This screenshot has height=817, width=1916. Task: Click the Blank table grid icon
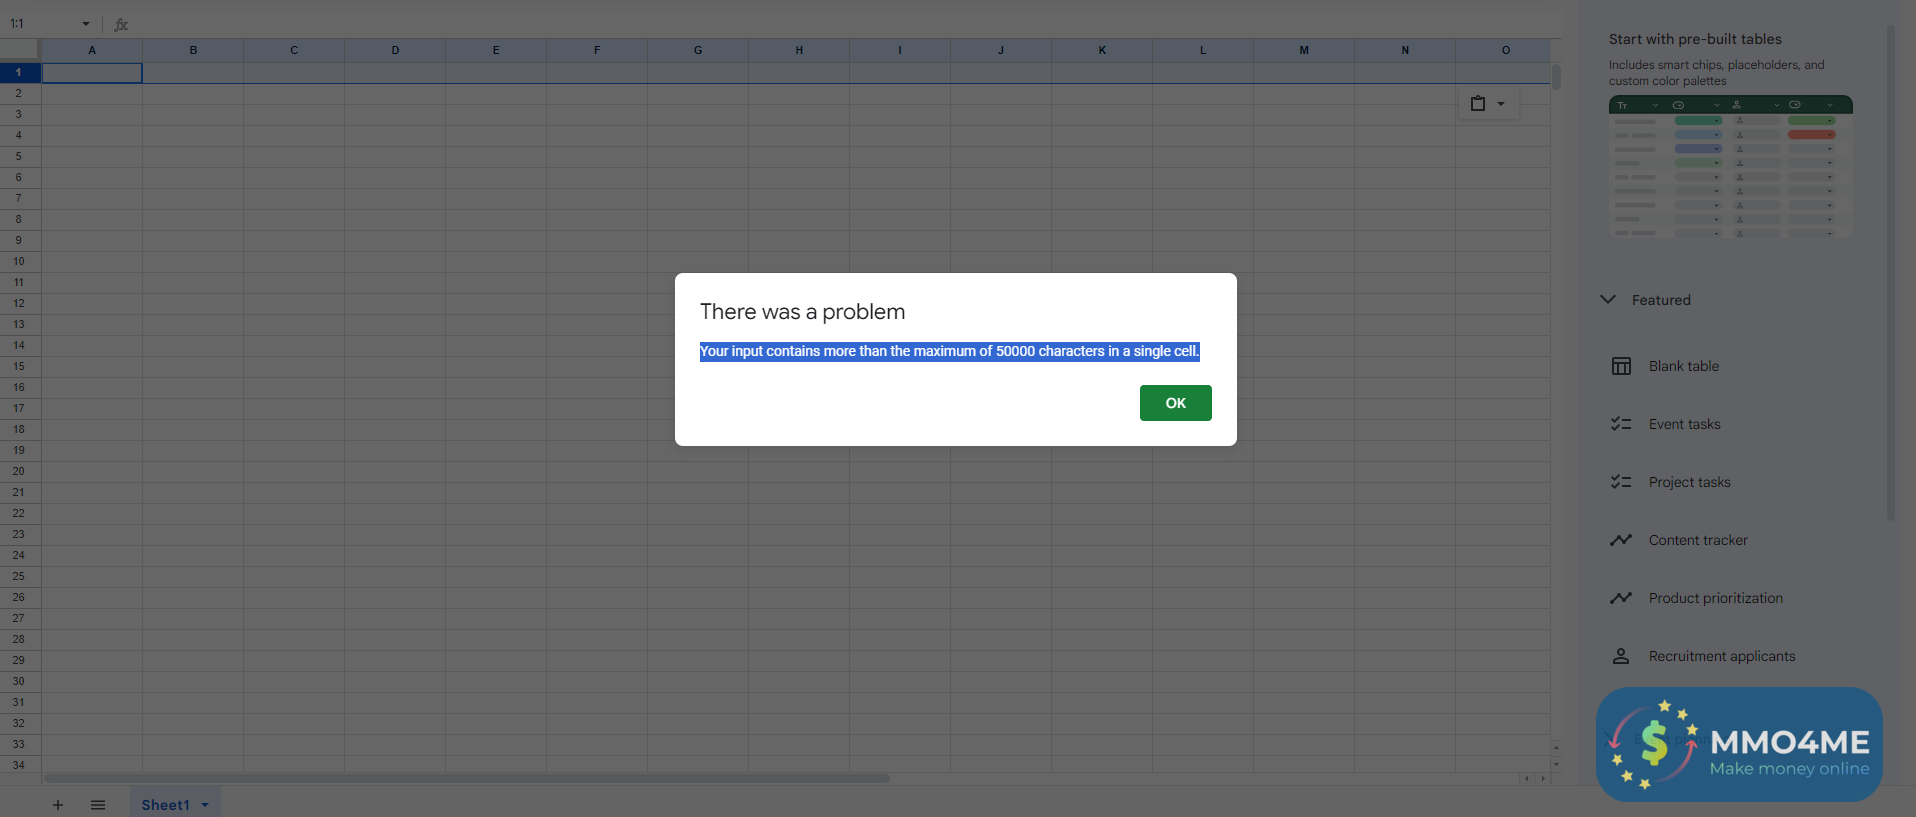(x=1621, y=366)
